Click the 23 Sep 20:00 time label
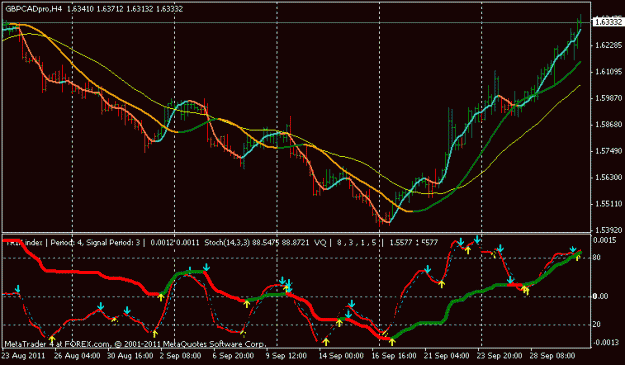This screenshot has height=365, width=625. pyautogui.click(x=500, y=355)
